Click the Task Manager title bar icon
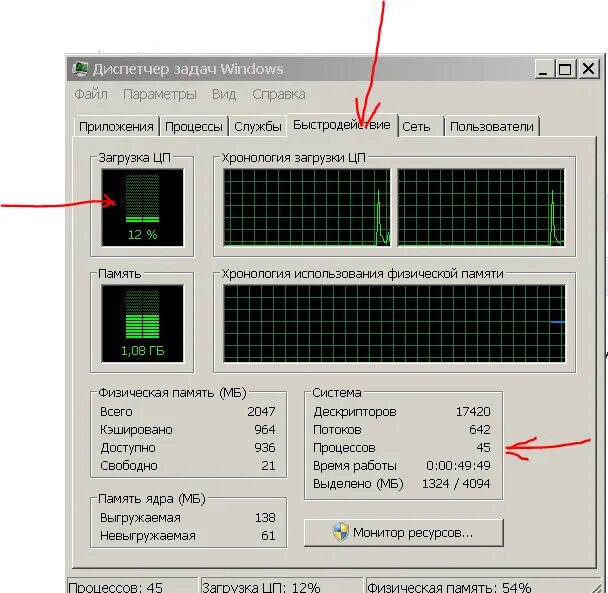The width and height of the screenshot is (608, 593). 80,69
